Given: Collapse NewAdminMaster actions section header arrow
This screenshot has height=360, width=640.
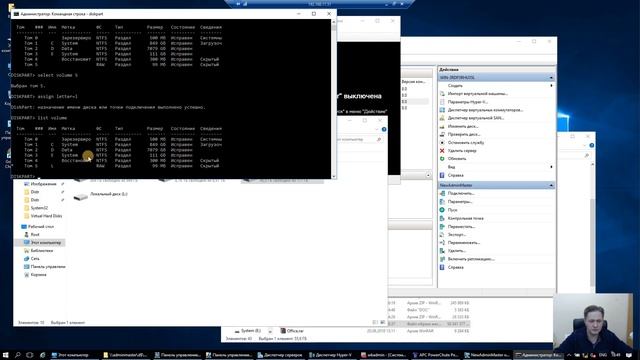Looking at the screenshot, I should (x=551, y=185).
